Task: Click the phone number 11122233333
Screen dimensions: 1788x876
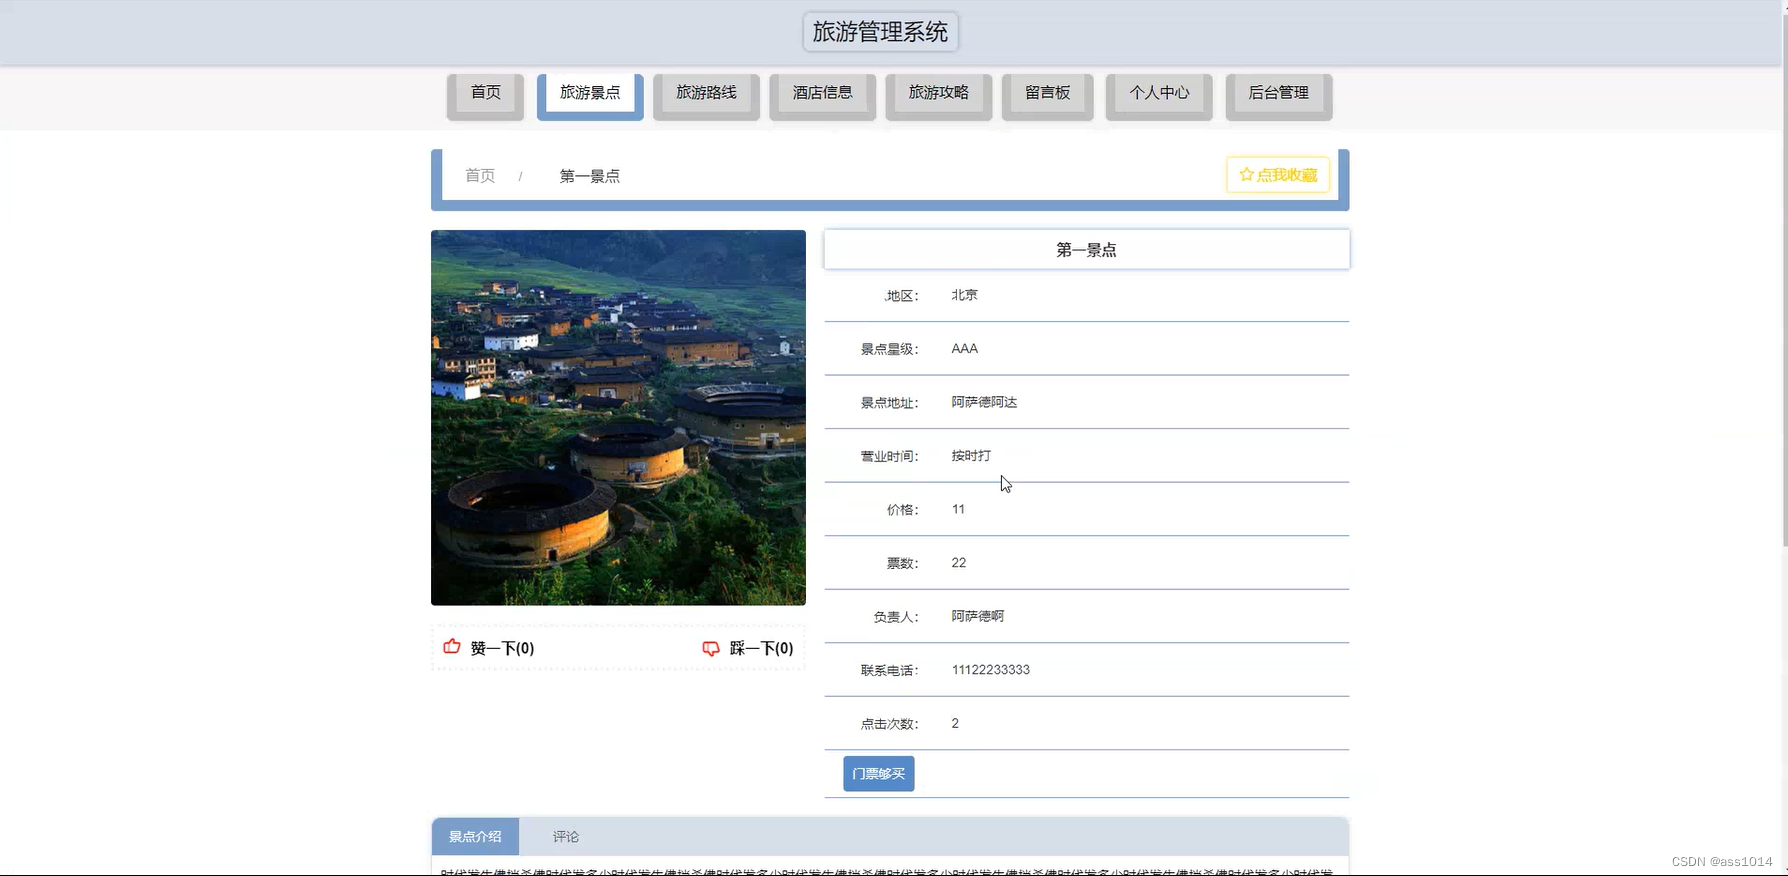Action: [x=991, y=670]
